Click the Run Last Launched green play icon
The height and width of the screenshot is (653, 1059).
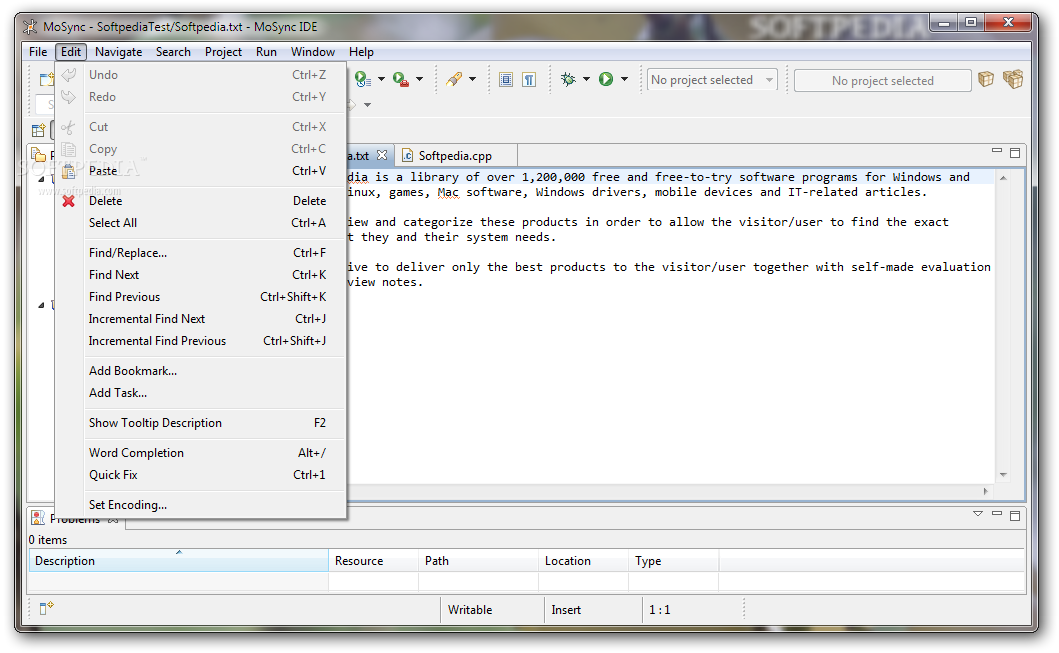tap(606, 80)
